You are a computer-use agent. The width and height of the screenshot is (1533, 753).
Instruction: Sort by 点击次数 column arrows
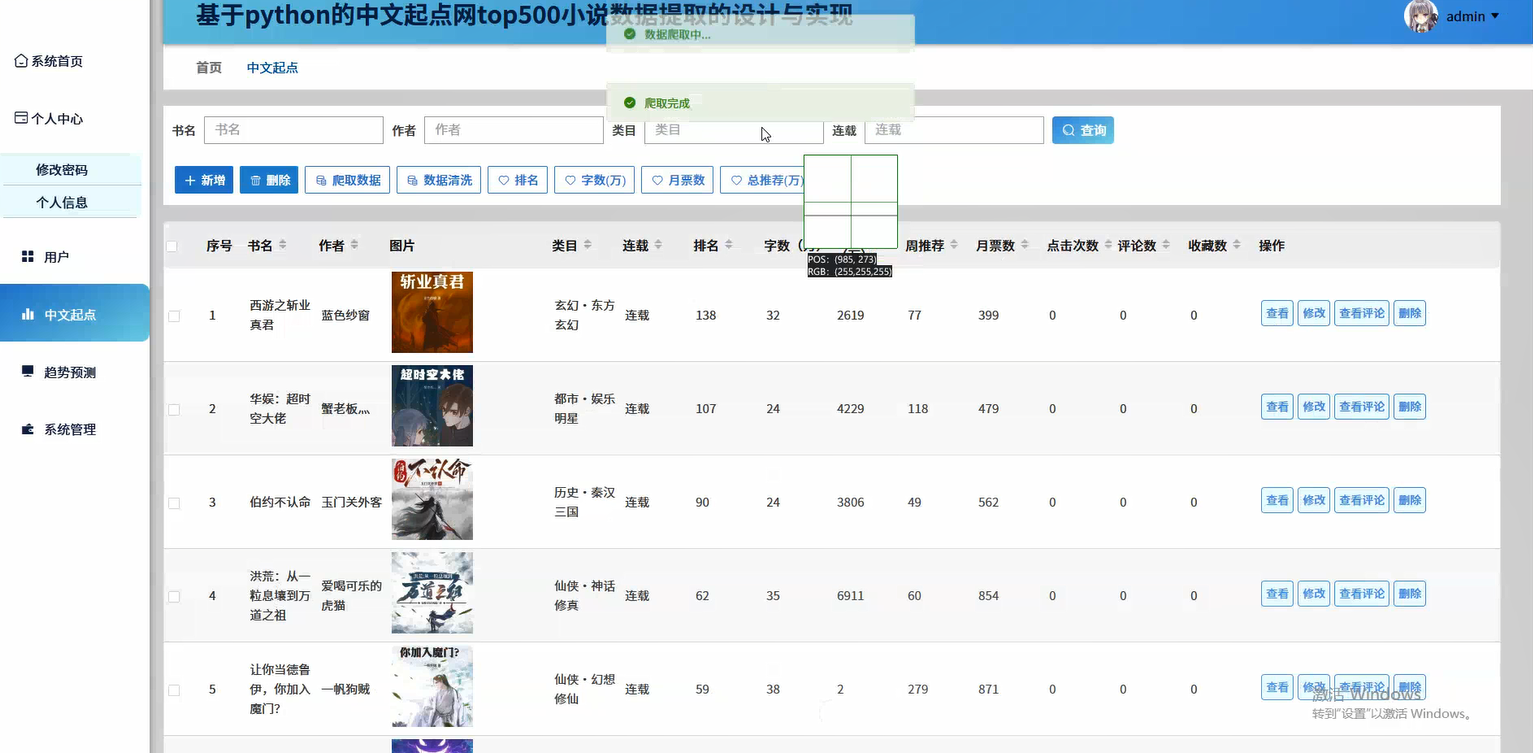(1108, 245)
